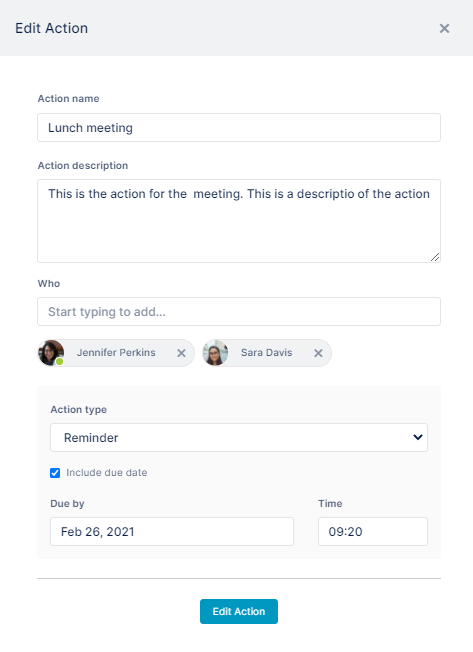Viewport: 473px width, 652px height.
Task: Remove Sara Davis from assignees
Action: click(x=318, y=353)
